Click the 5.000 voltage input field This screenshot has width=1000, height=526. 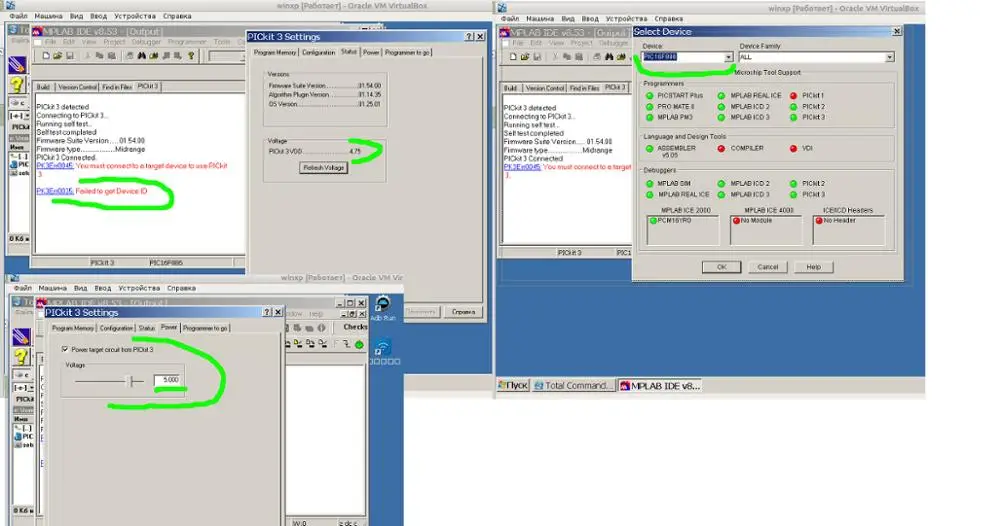pyautogui.click(x=168, y=380)
